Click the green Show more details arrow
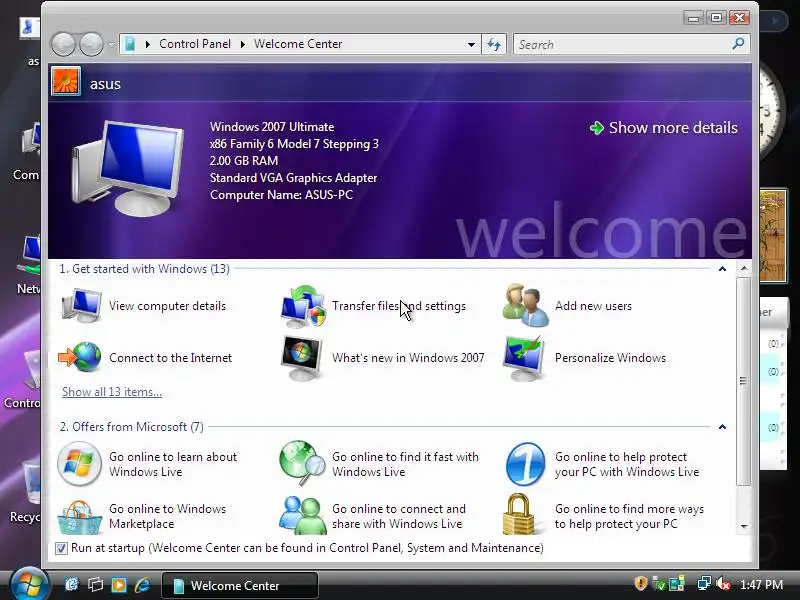 click(596, 128)
